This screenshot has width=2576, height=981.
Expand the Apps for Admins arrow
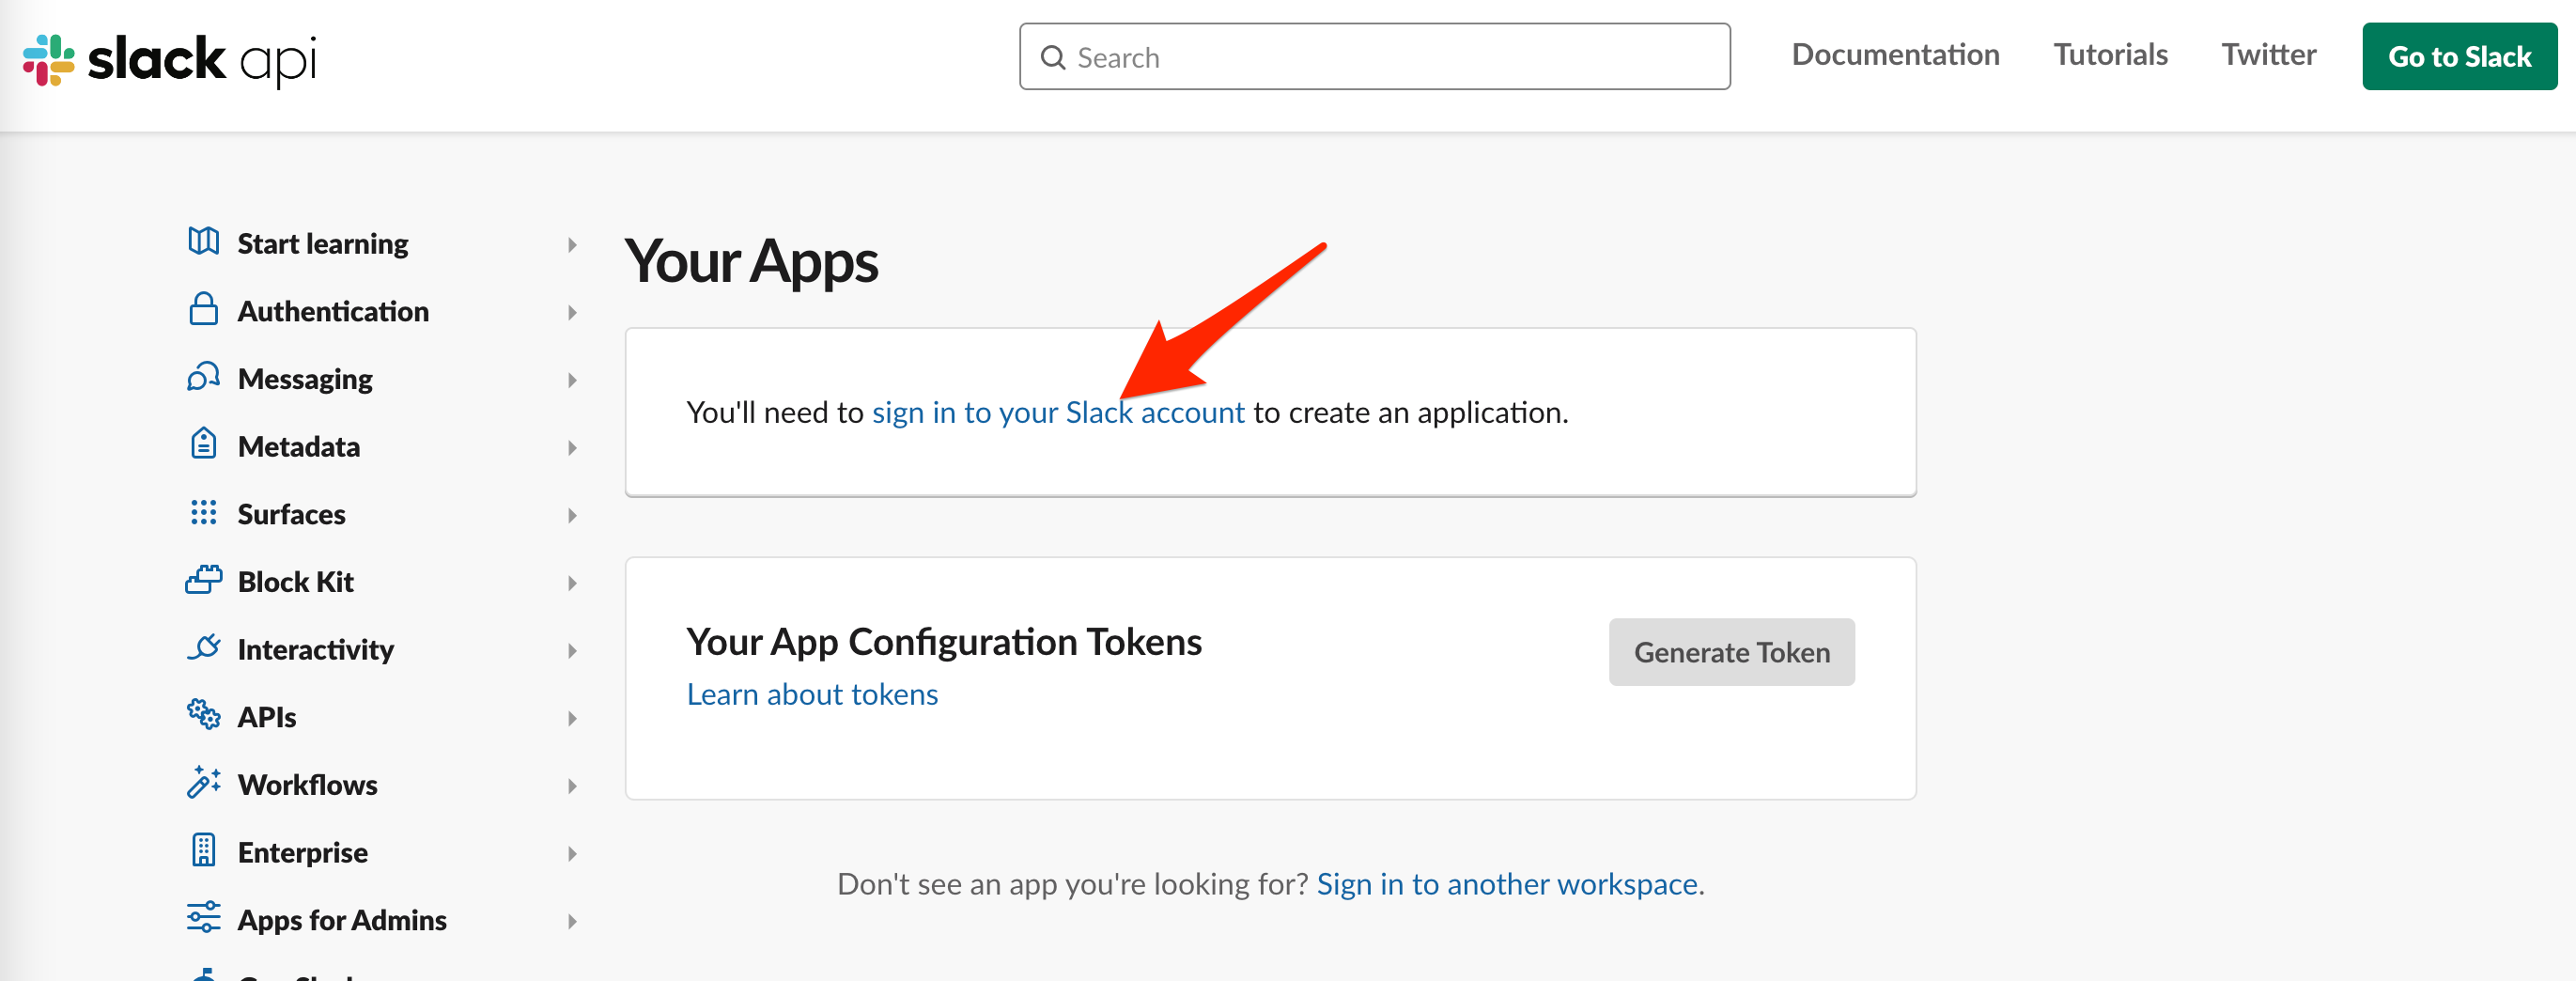[572, 921]
